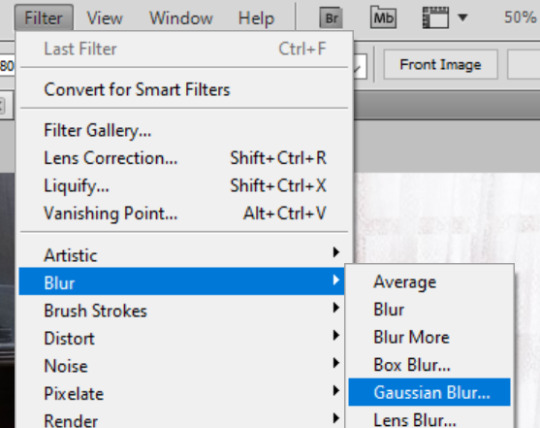This screenshot has width=540, height=428.
Task: Open the View Extras dropdown arrow
Action: [463, 17]
